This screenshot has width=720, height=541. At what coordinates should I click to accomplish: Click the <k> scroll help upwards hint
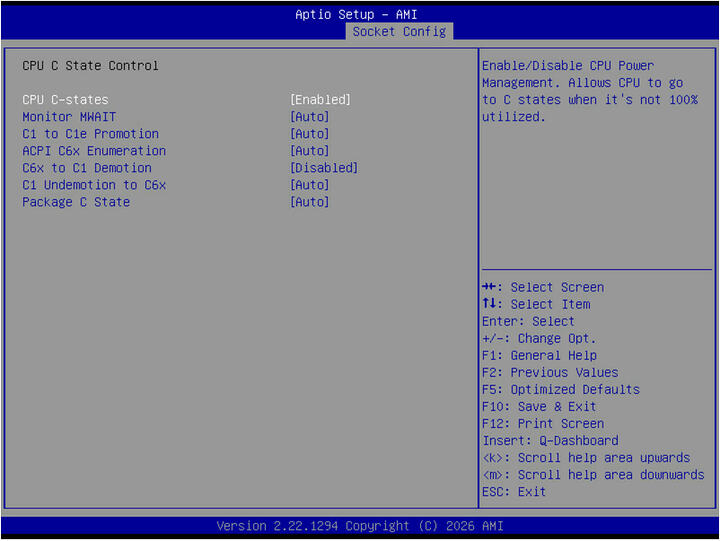pos(586,457)
